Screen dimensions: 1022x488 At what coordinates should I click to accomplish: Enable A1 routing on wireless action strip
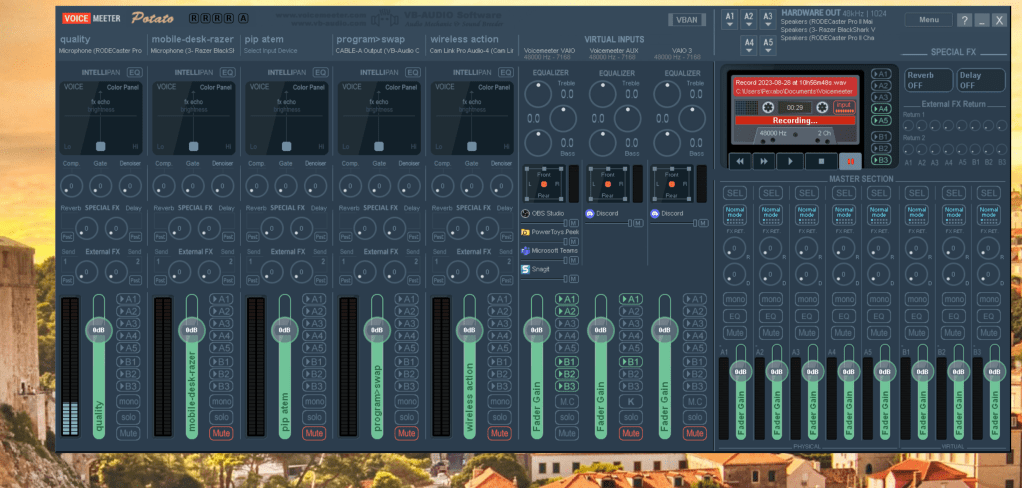click(x=499, y=299)
